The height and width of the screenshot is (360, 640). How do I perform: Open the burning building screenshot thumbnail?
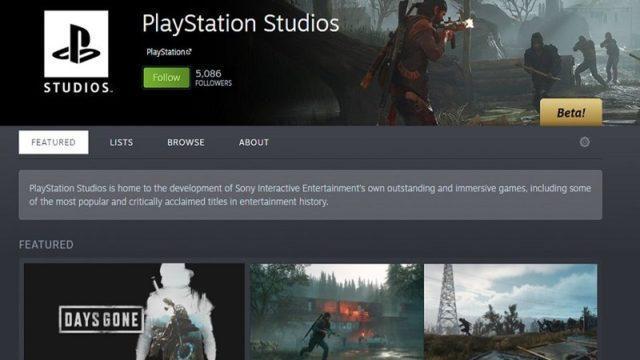(x=337, y=311)
